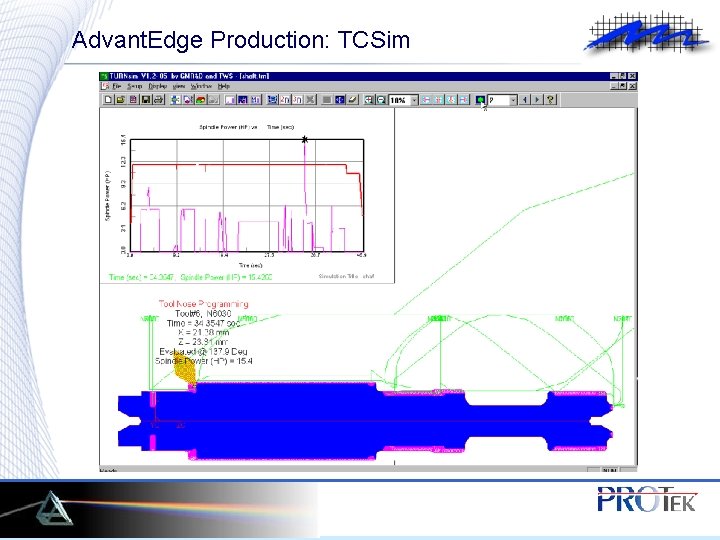Click the New file blank-page icon
Image resolution: width=720 pixels, height=540 pixels.
(x=108, y=100)
